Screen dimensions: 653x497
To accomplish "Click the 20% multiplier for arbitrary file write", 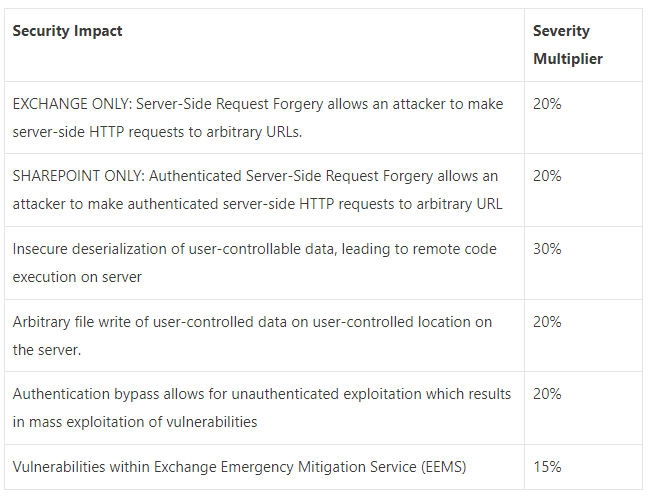I will (x=547, y=322).
